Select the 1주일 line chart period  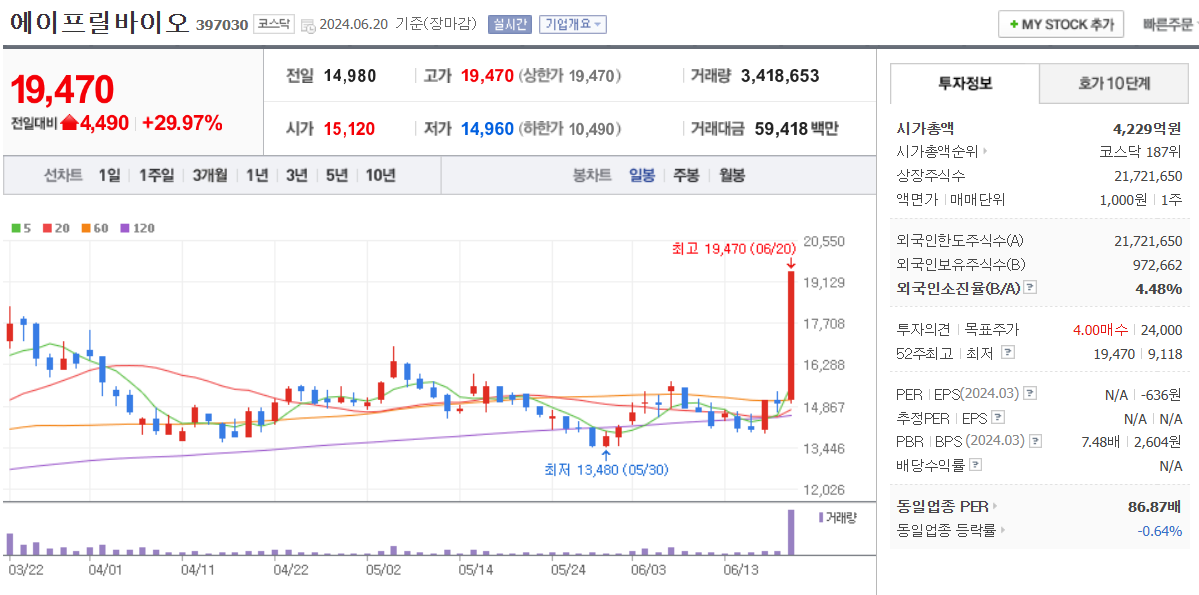point(157,175)
